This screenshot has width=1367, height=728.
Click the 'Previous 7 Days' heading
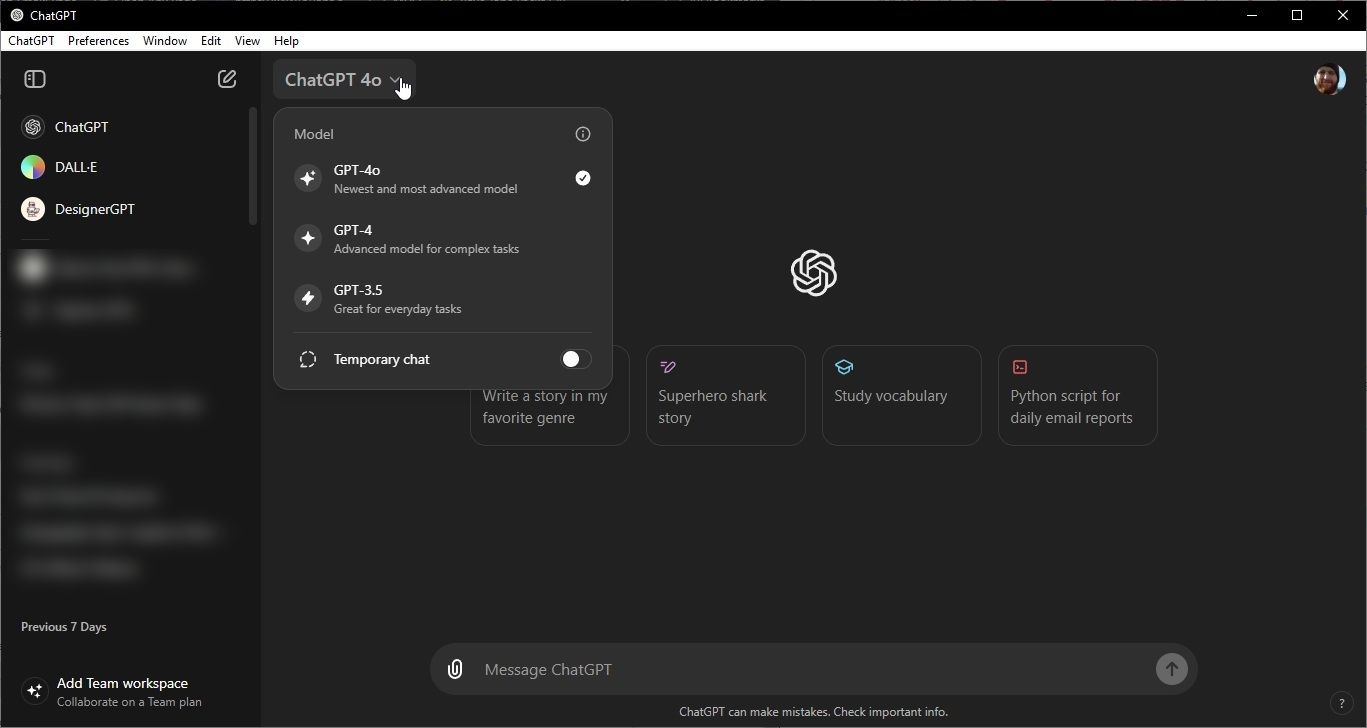[64, 627]
